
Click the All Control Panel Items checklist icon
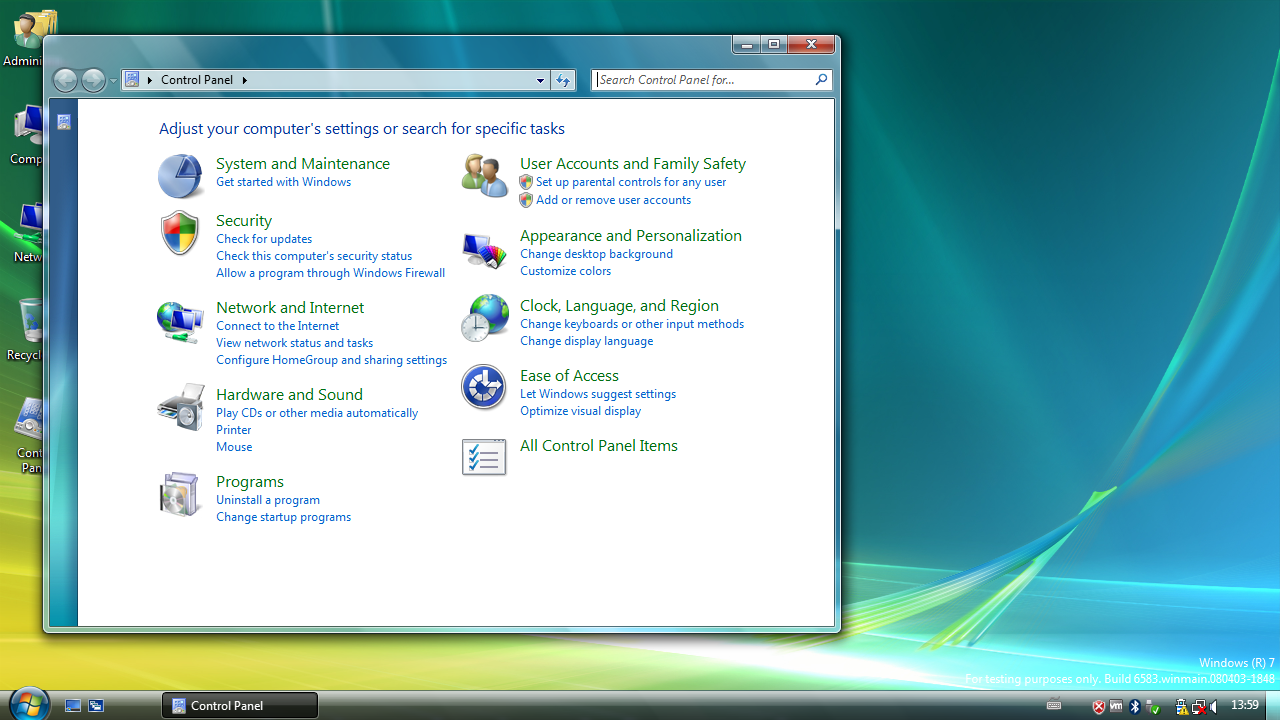coord(484,457)
